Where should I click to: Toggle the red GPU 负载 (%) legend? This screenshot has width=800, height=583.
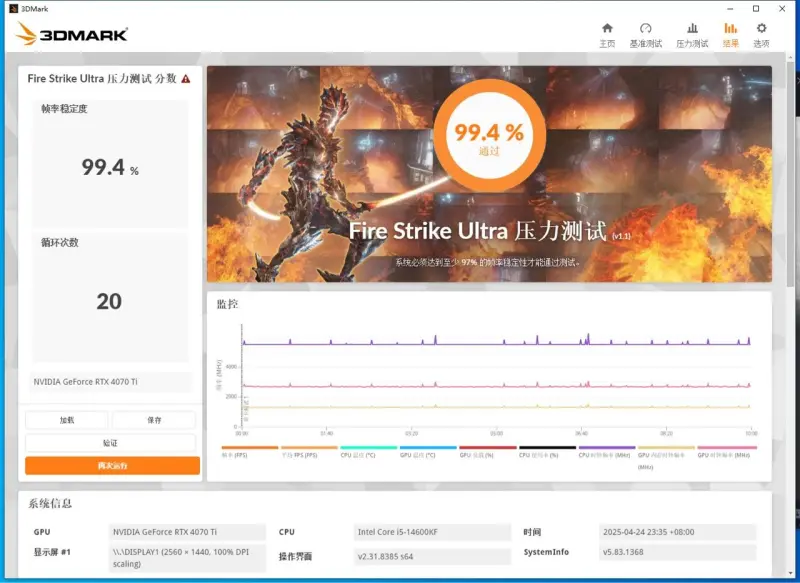pos(488,452)
